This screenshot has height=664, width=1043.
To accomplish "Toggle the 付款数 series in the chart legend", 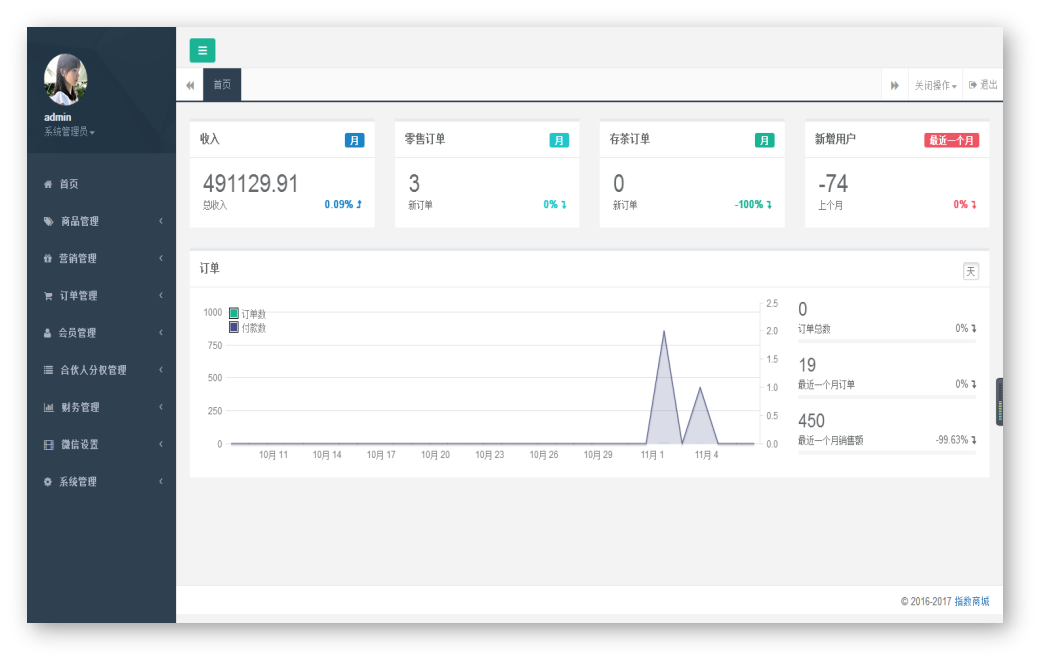I will tap(247, 328).
